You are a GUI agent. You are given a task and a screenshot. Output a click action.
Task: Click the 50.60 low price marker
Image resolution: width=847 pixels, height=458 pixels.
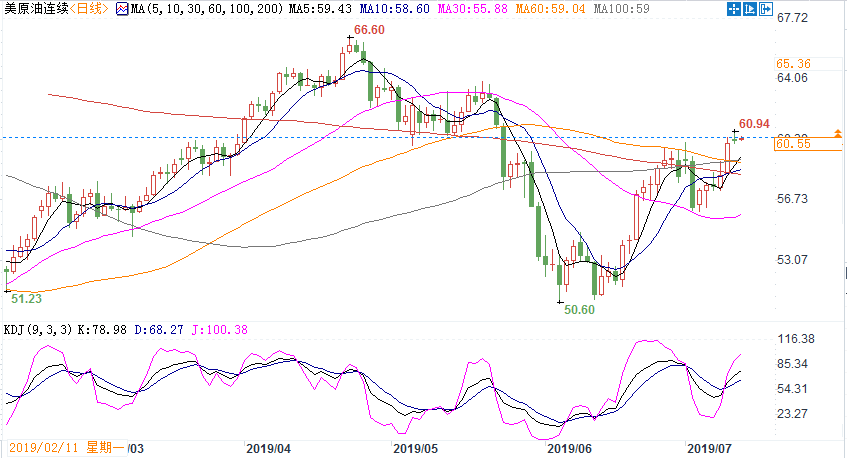[578, 310]
